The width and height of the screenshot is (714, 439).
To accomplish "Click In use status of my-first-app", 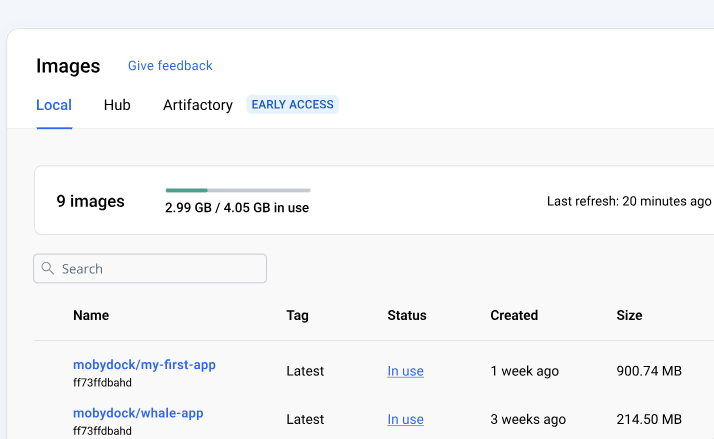I will coord(405,371).
